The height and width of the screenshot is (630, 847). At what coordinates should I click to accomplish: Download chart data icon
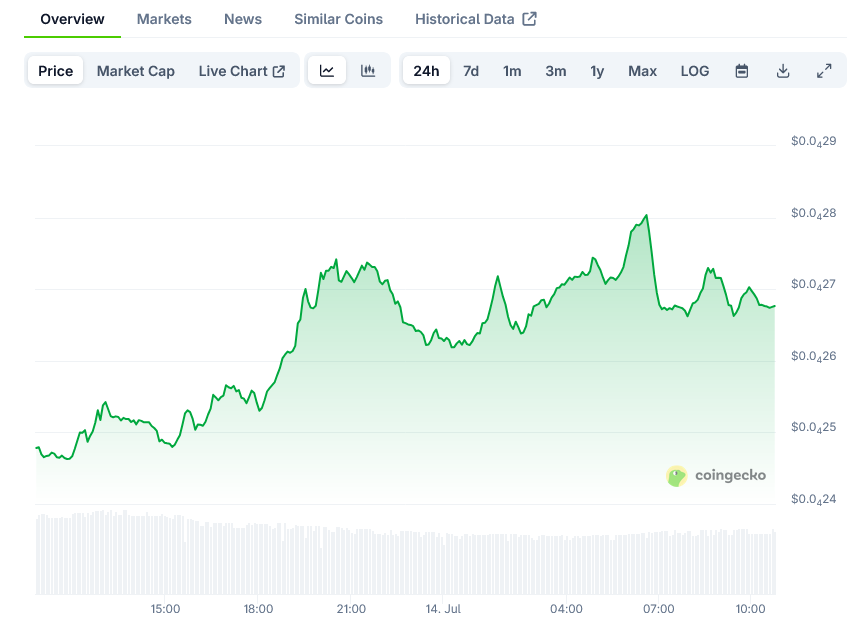point(783,71)
